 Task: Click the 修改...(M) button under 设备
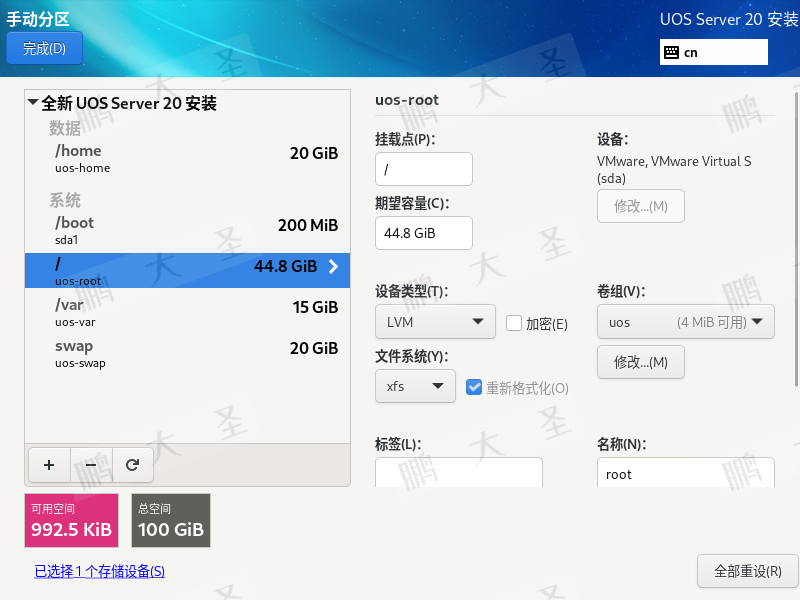[x=641, y=206]
